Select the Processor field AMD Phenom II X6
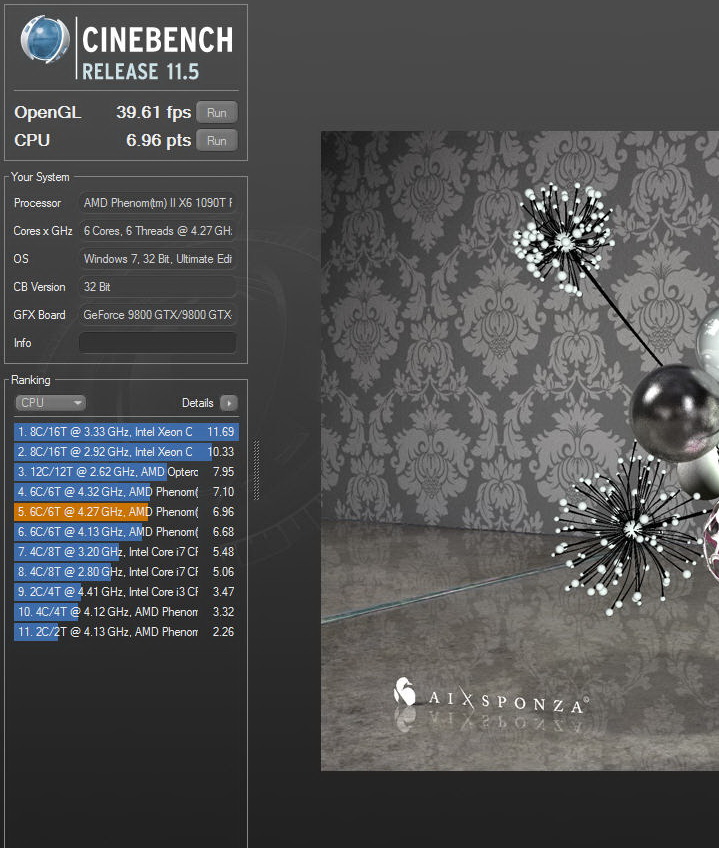This screenshot has height=848, width=719. (x=157, y=203)
